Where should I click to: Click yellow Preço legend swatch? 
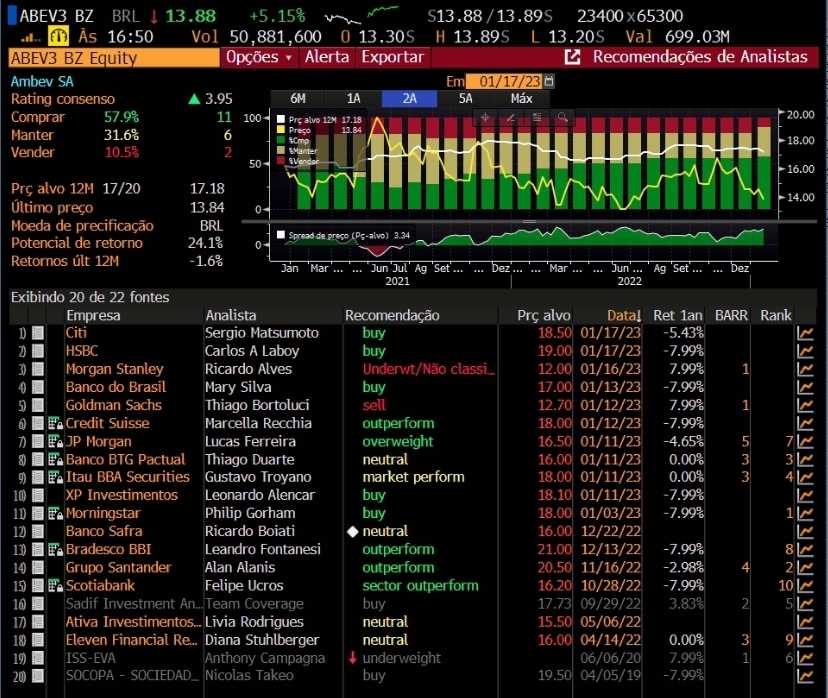coord(280,130)
